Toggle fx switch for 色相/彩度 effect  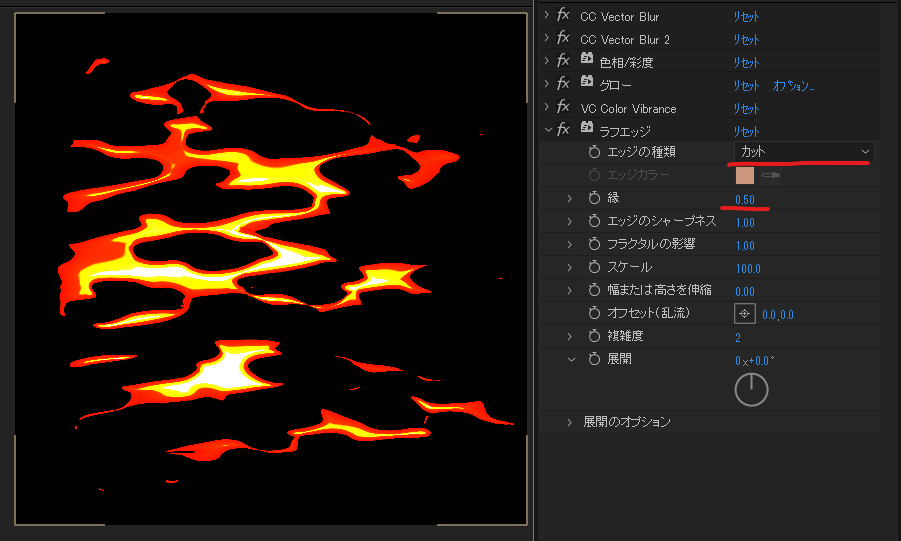[563, 62]
